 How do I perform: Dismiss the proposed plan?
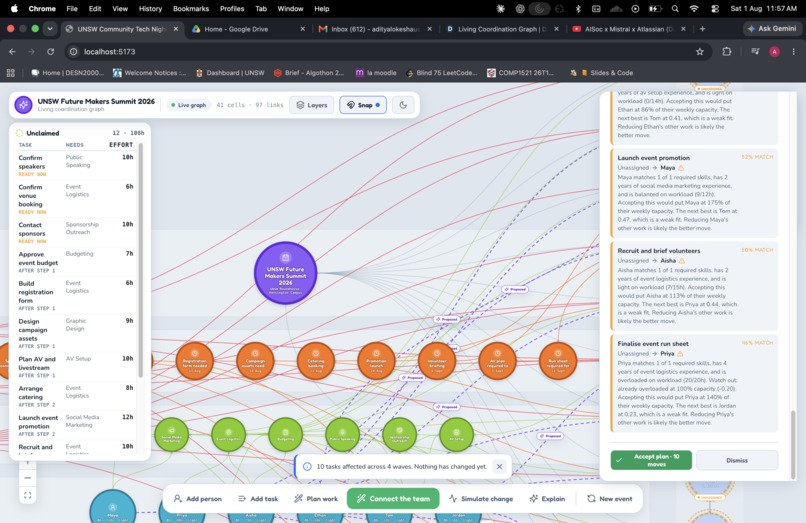click(x=737, y=460)
